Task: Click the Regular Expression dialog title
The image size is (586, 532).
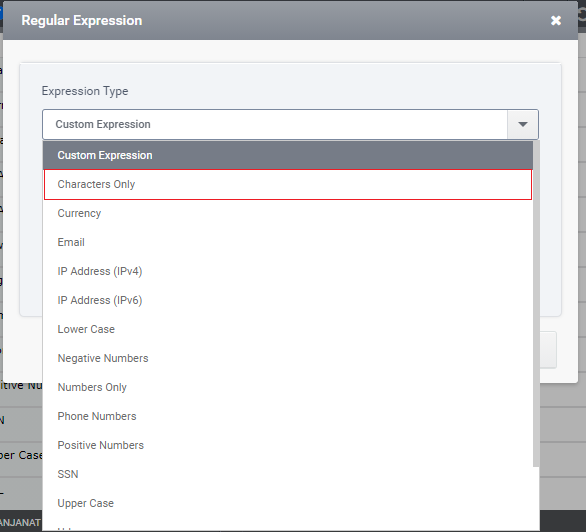Action: (x=82, y=21)
